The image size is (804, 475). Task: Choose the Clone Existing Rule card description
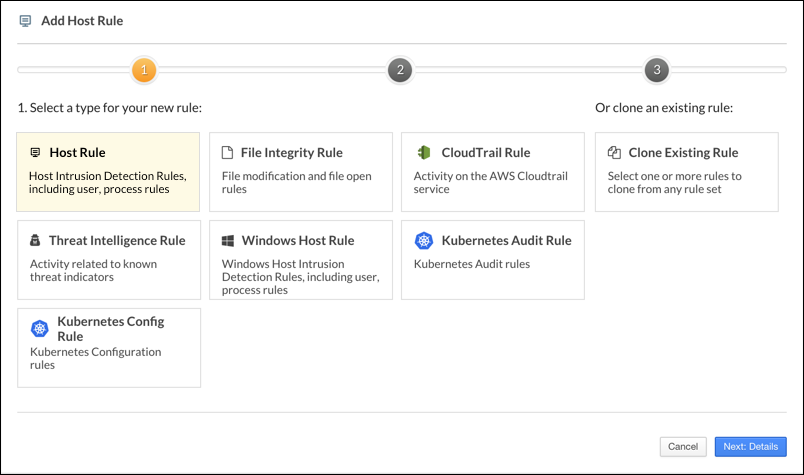(x=675, y=183)
